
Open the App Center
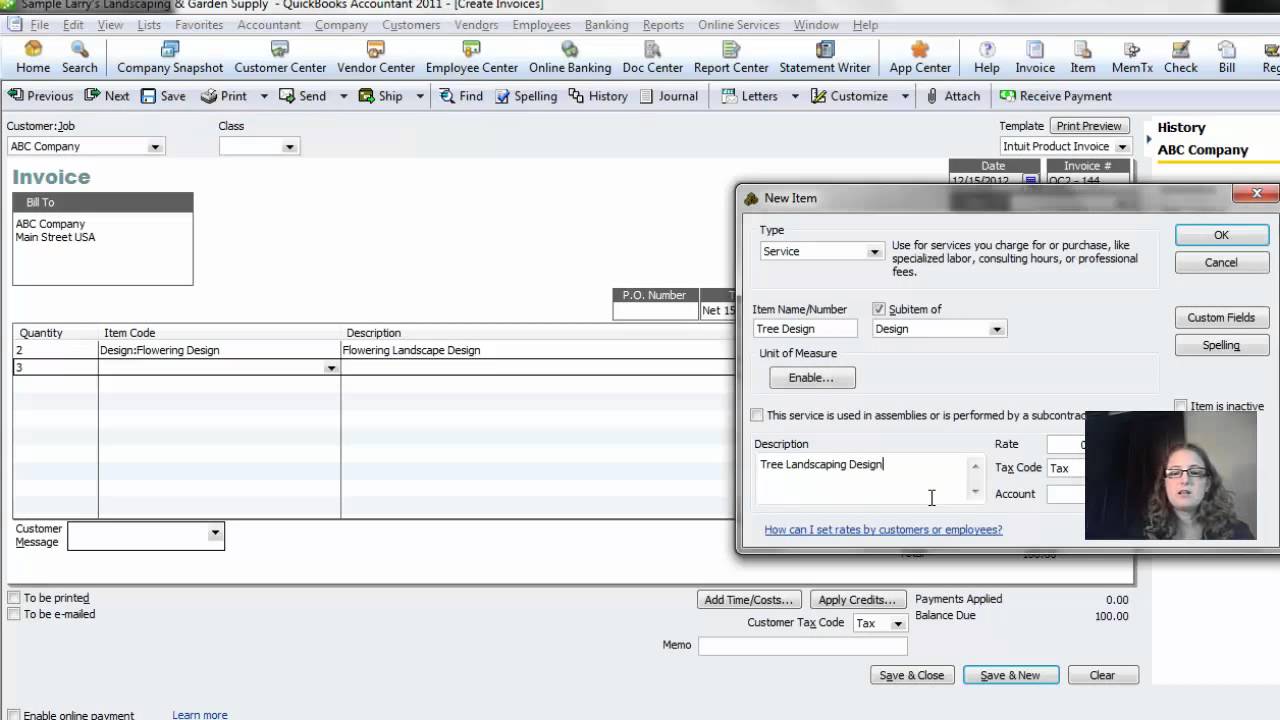920,57
